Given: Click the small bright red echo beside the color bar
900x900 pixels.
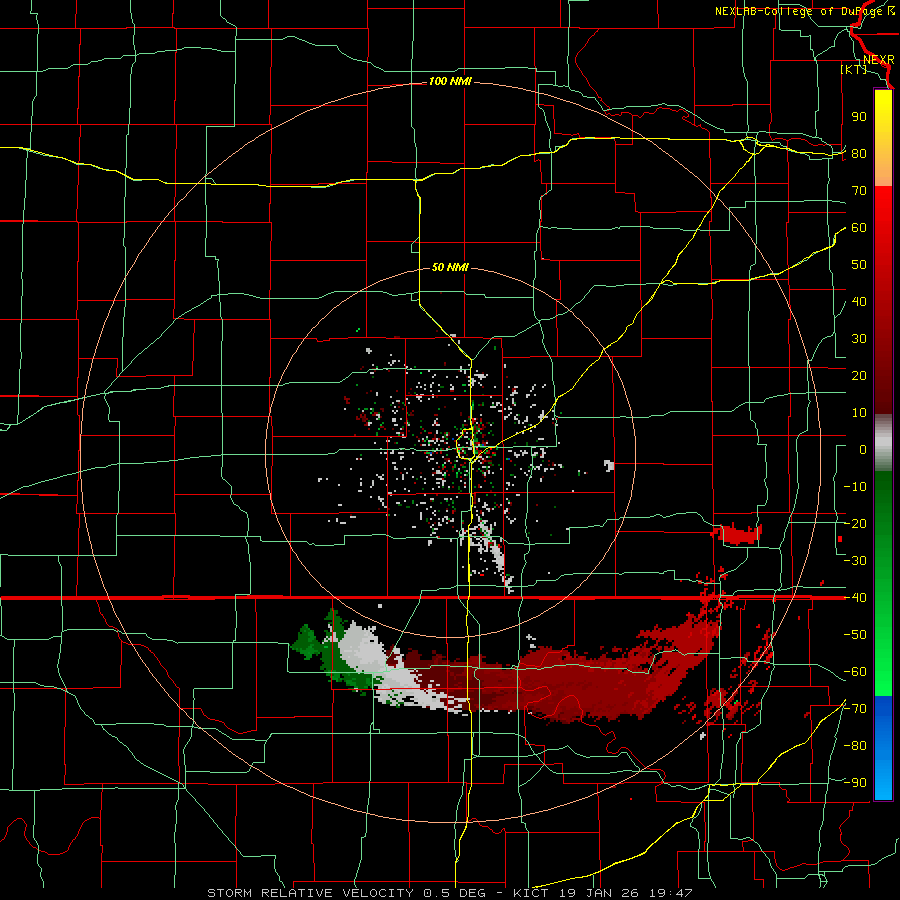Looking at the screenshot, I should 840,539.
